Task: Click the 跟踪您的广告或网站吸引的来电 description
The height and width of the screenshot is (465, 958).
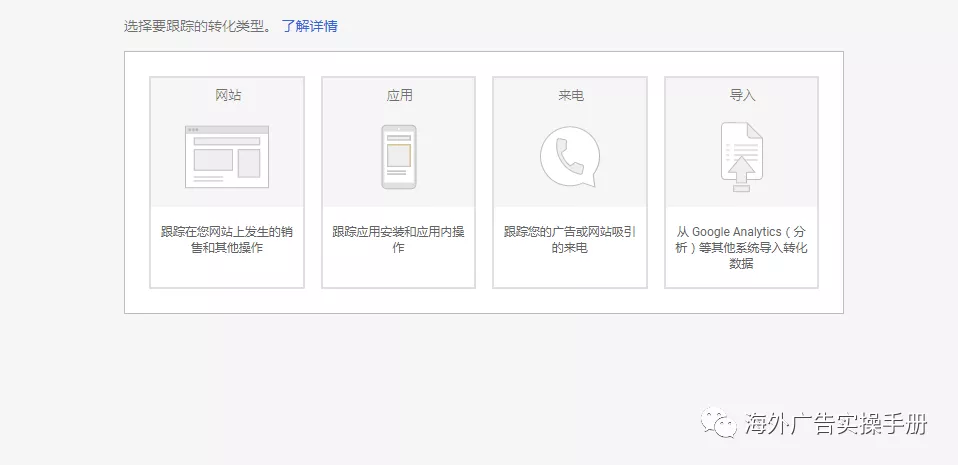Action: pos(569,239)
